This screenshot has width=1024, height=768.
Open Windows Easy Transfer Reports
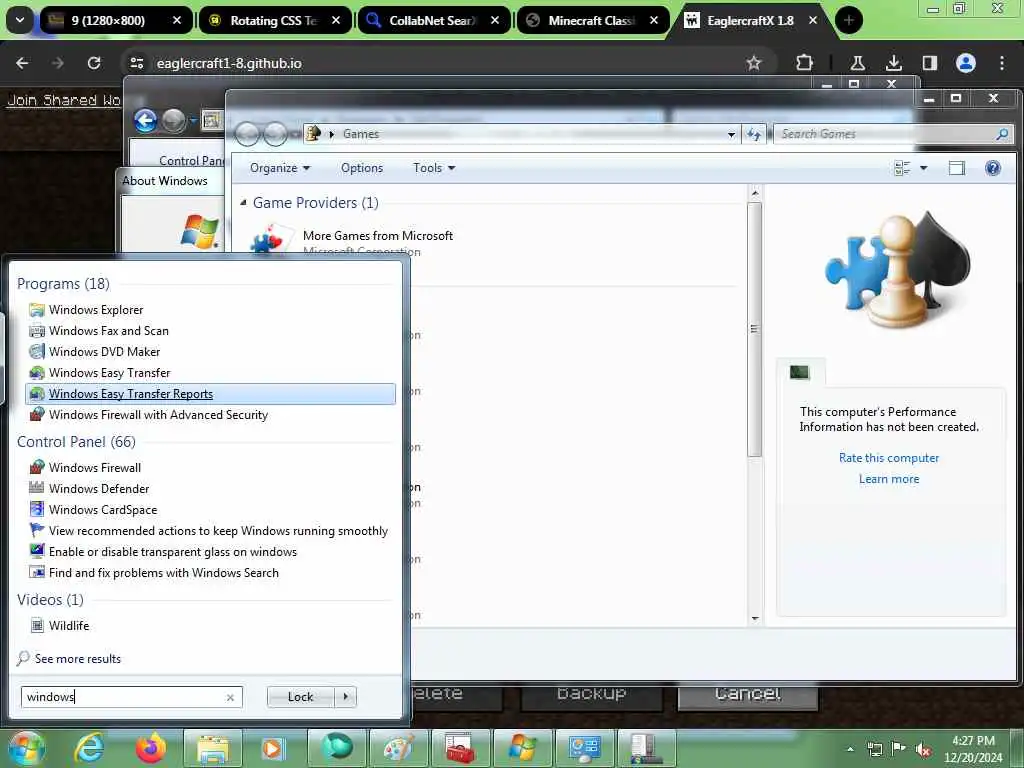click(x=210, y=394)
